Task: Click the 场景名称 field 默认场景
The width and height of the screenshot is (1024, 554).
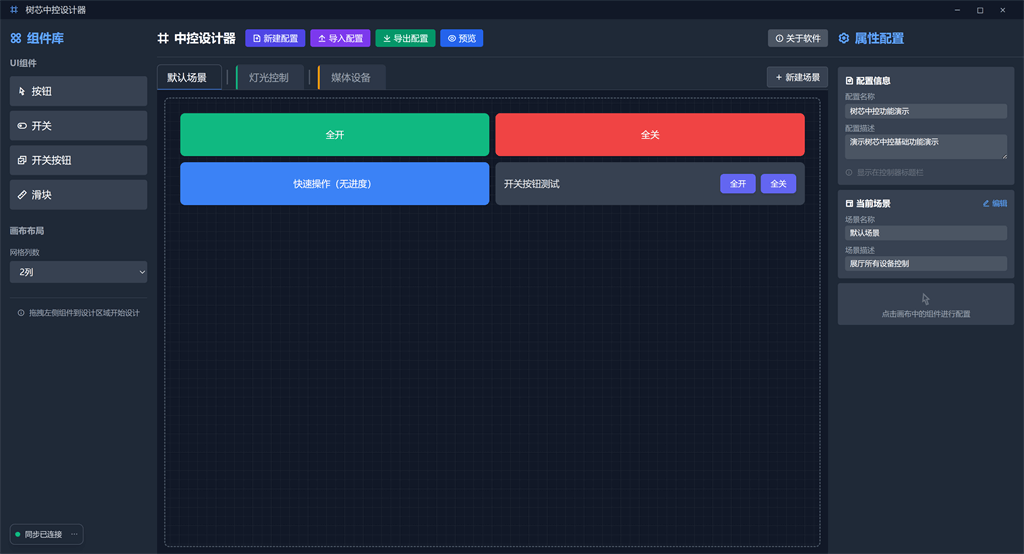Action: pyautogui.click(x=926, y=233)
